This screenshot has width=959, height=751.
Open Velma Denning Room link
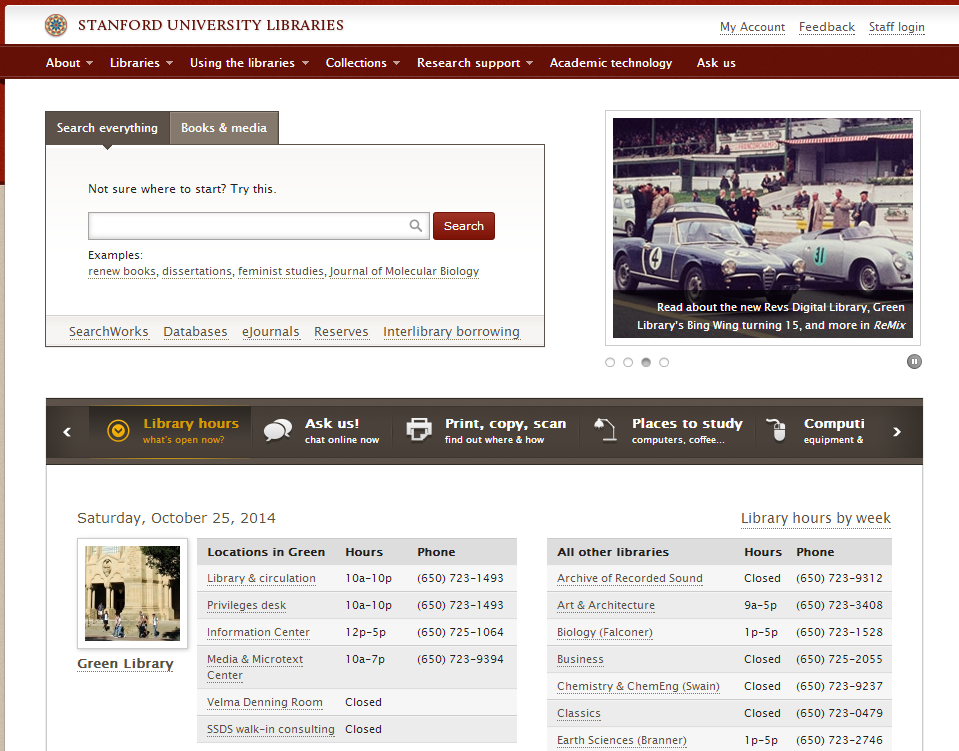[x=264, y=702]
